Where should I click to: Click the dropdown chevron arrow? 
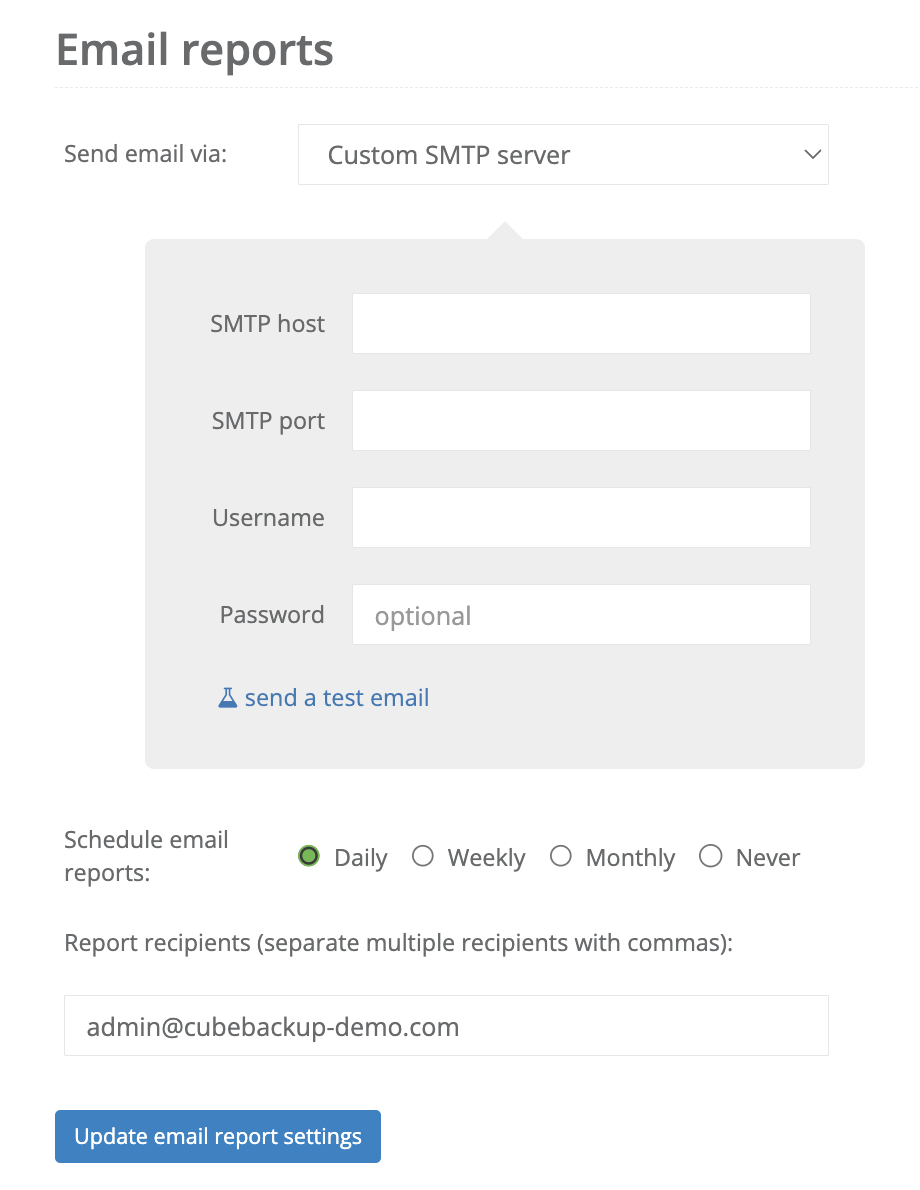(812, 155)
